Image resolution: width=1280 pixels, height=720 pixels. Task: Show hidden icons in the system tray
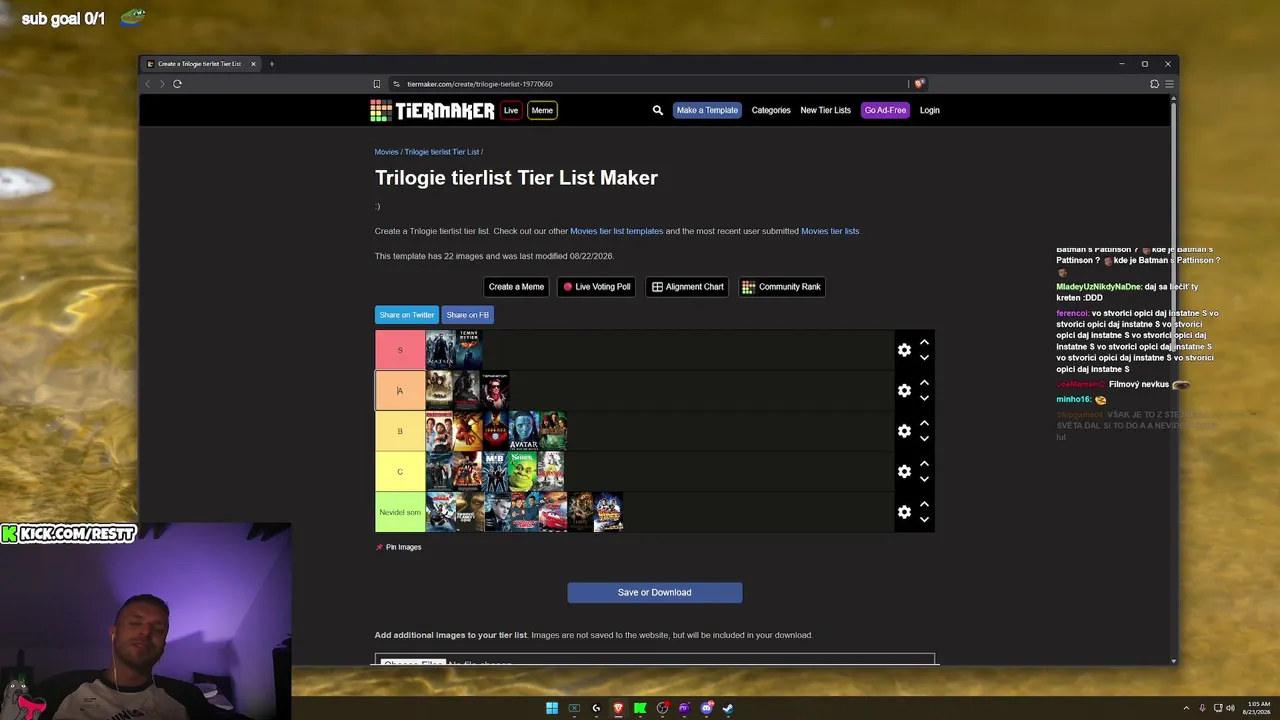click(1186, 708)
